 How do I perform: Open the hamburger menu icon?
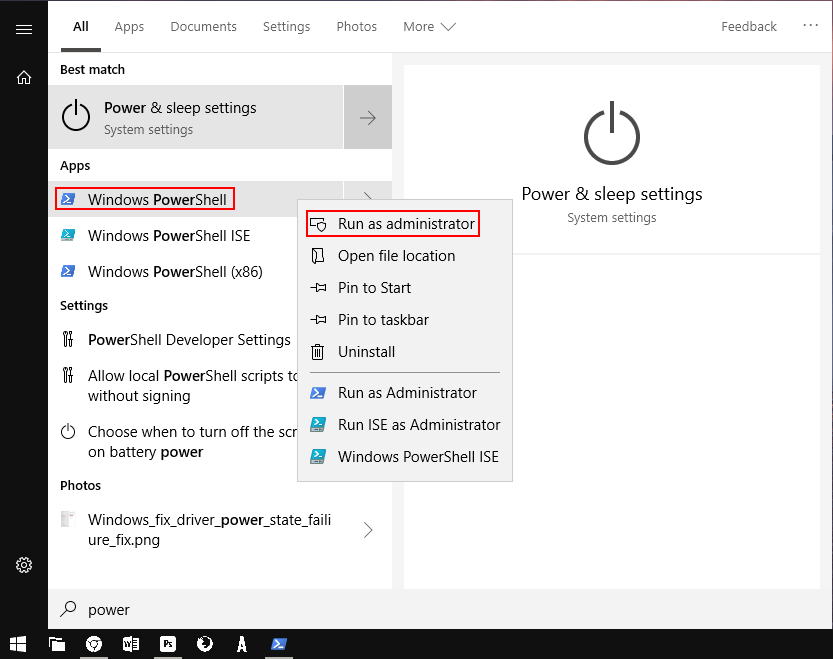[x=24, y=29]
